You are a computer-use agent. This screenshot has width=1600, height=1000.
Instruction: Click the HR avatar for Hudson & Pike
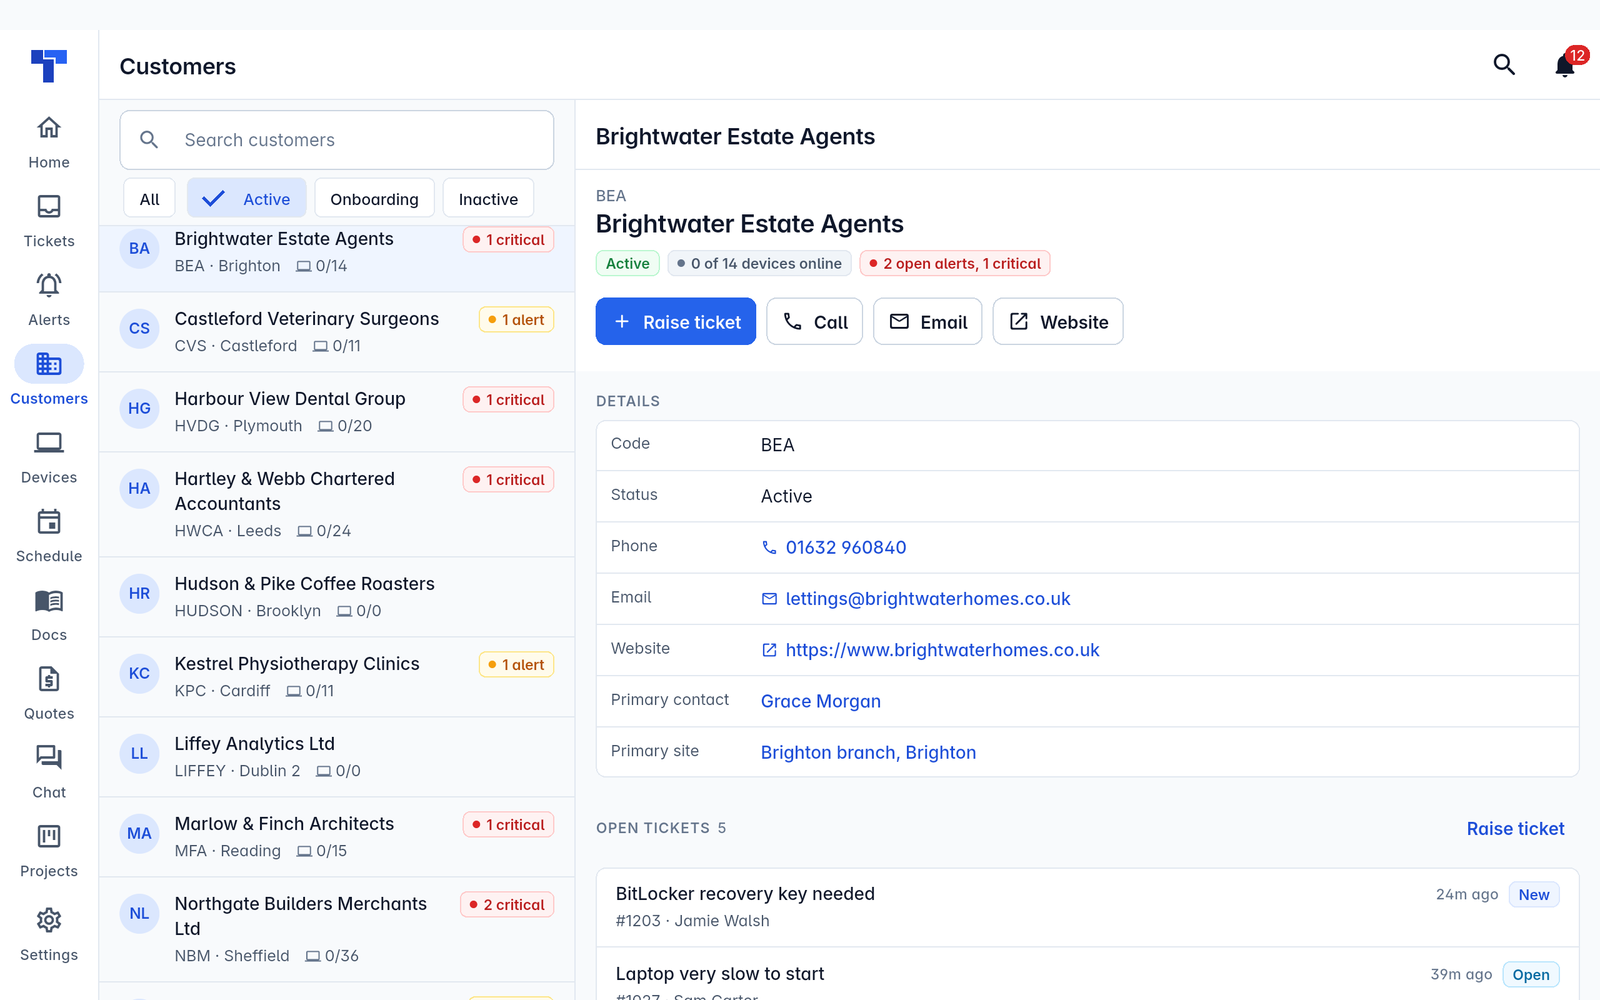(140, 594)
